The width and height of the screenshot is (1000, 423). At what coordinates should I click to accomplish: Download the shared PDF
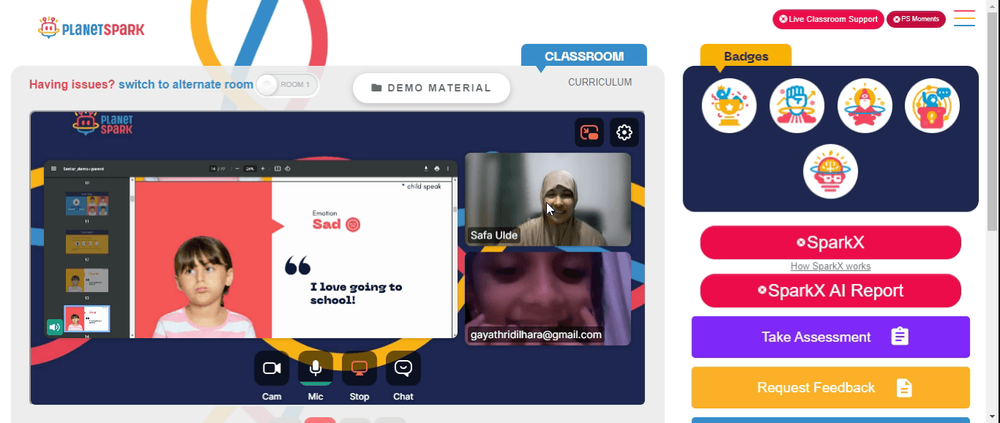click(x=426, y=169)
